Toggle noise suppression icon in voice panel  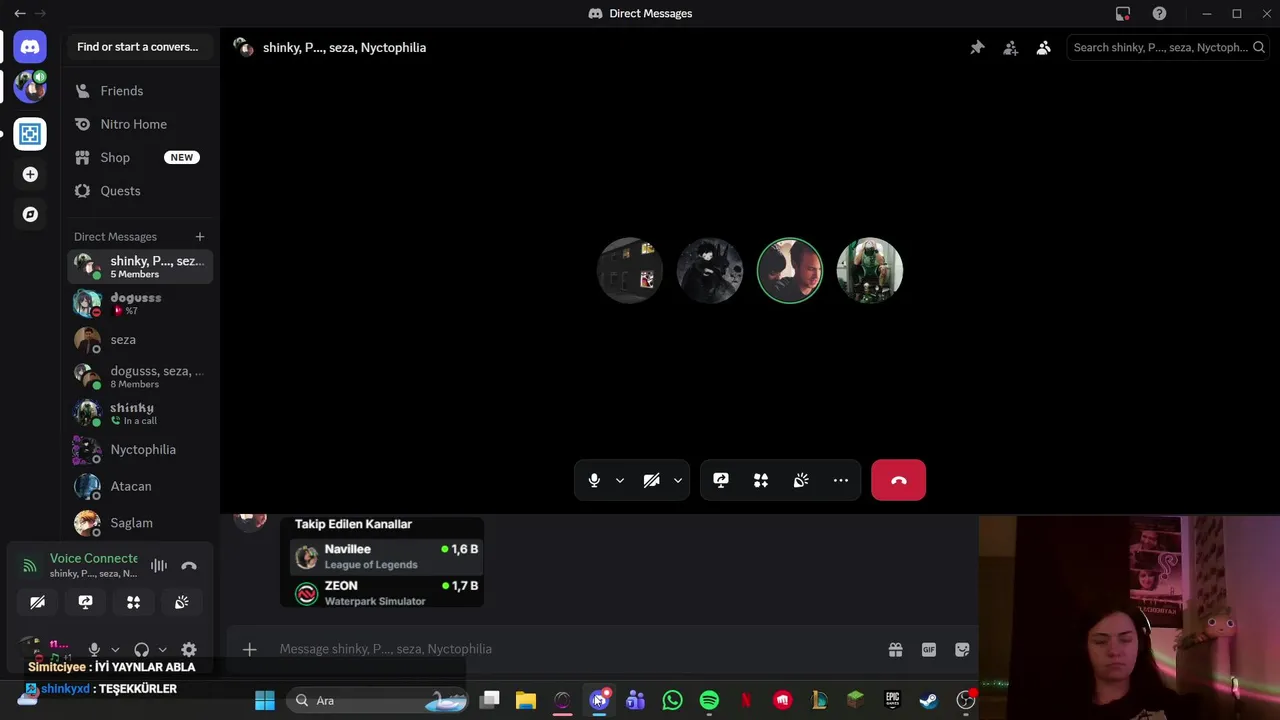(159, 566)
